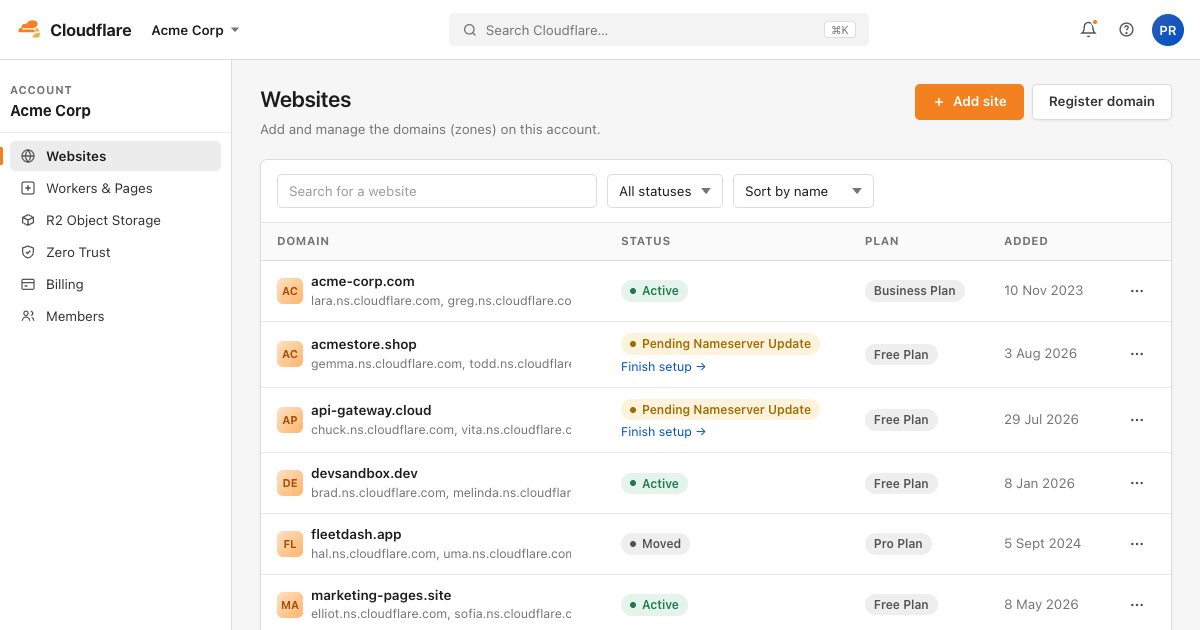The height and width of the screenshot is (630, 1200).
Task: Click the Members people icon
Action: click(28, 316)
